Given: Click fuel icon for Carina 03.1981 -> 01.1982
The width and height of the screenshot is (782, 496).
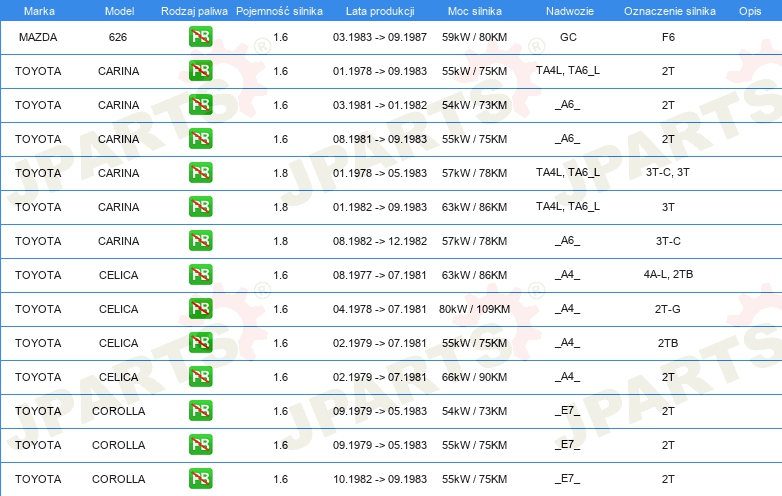Looking at the screenshot, I should coord(200,105).
